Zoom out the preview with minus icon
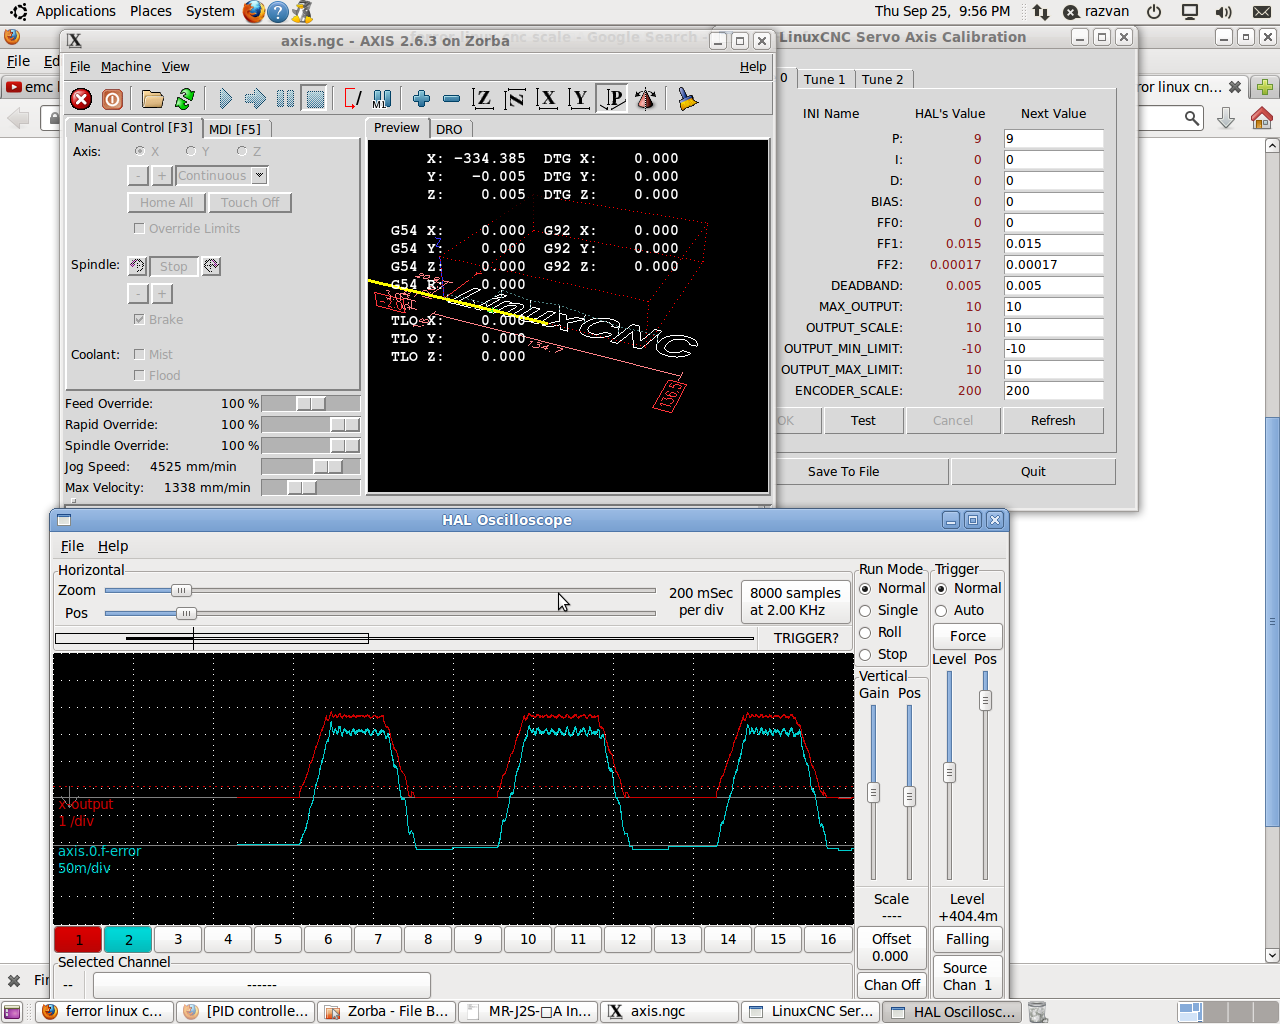 451,99
